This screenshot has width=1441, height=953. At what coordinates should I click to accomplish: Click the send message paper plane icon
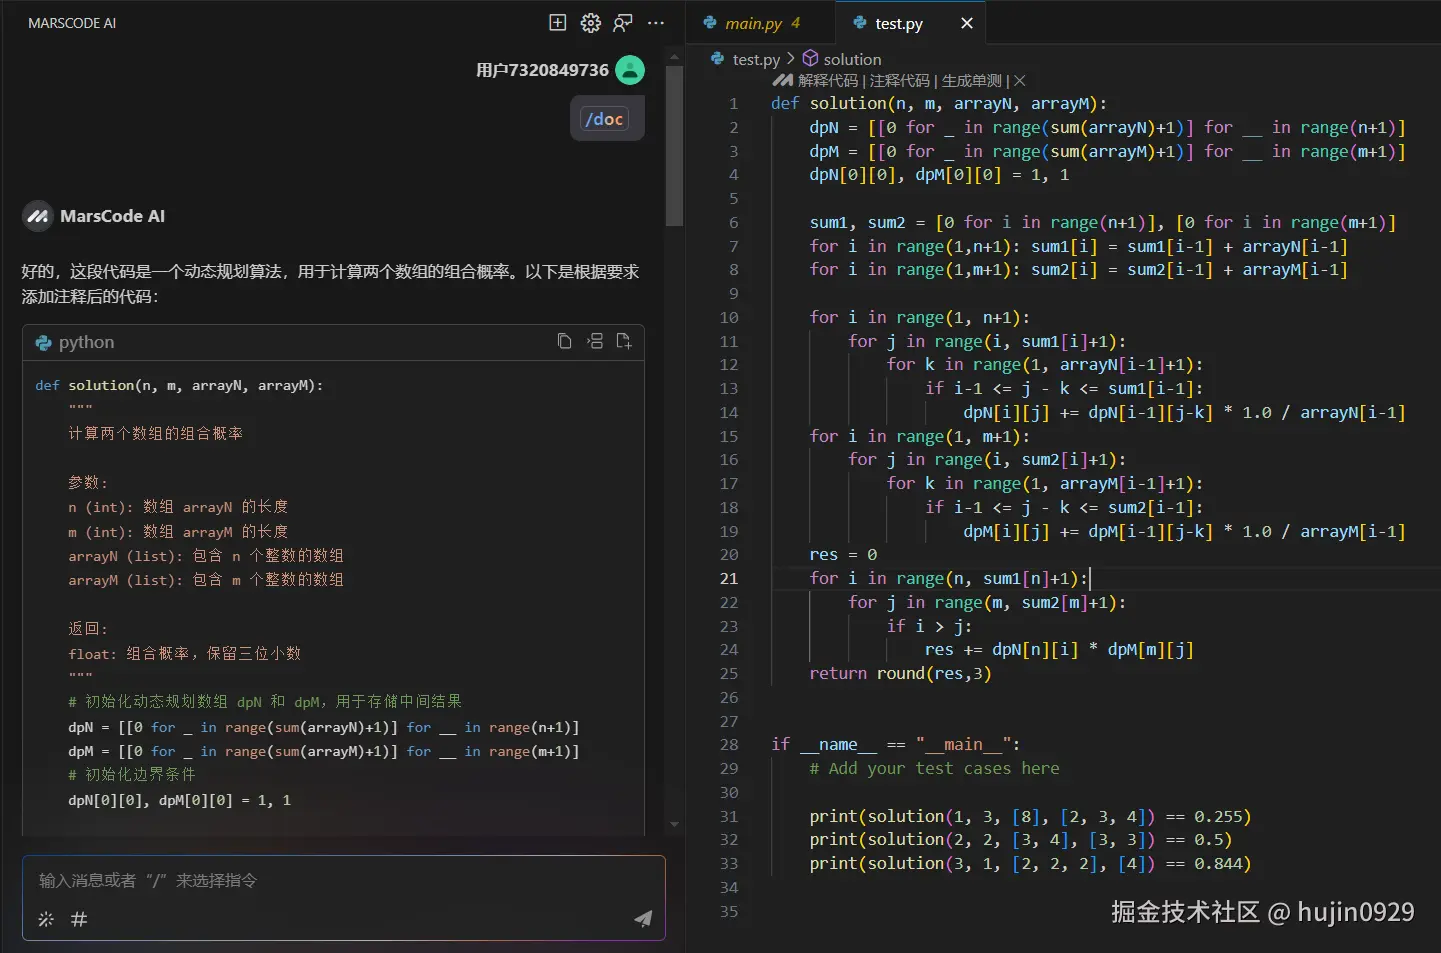pyautogui.click(x=643, y=919)
